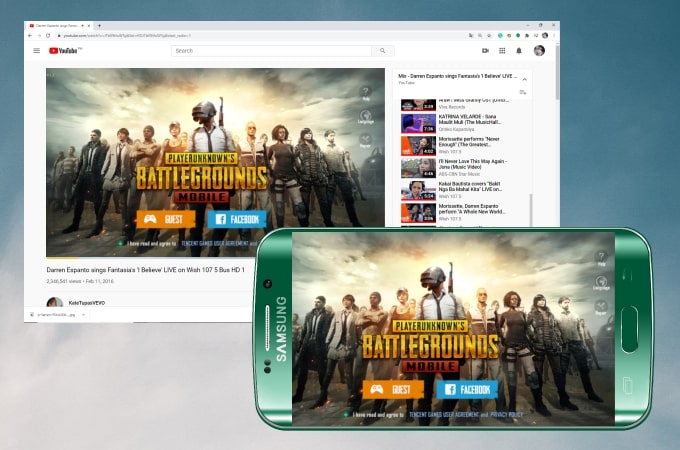Open the Chrome three-dot menu
Screen dimensions: 680x450
(554, 36)
